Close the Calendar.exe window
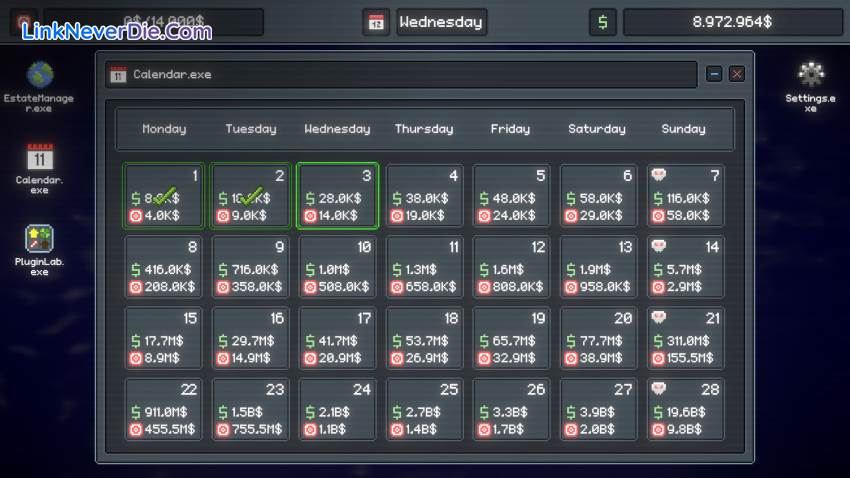The image size is (850, 478). (x=736, y=74)
